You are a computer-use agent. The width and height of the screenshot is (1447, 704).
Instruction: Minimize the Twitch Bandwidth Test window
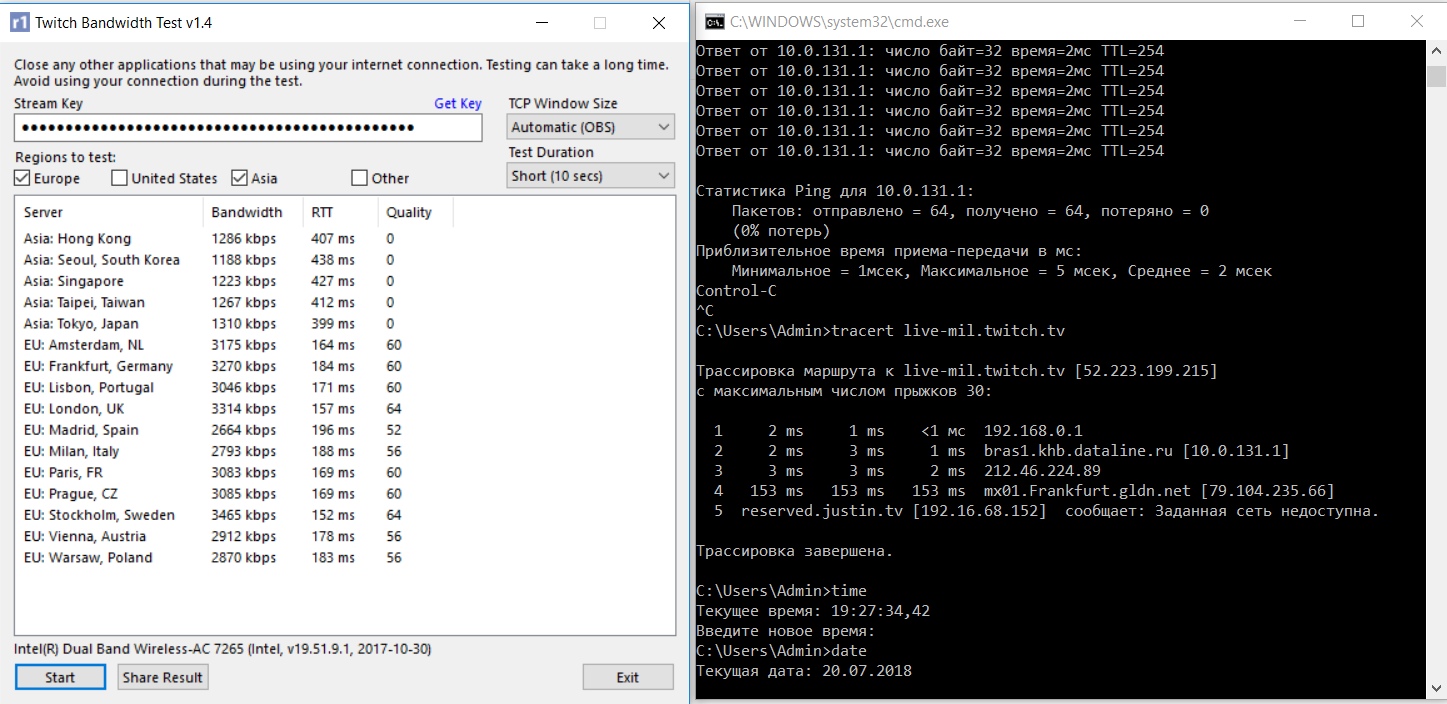541,23
